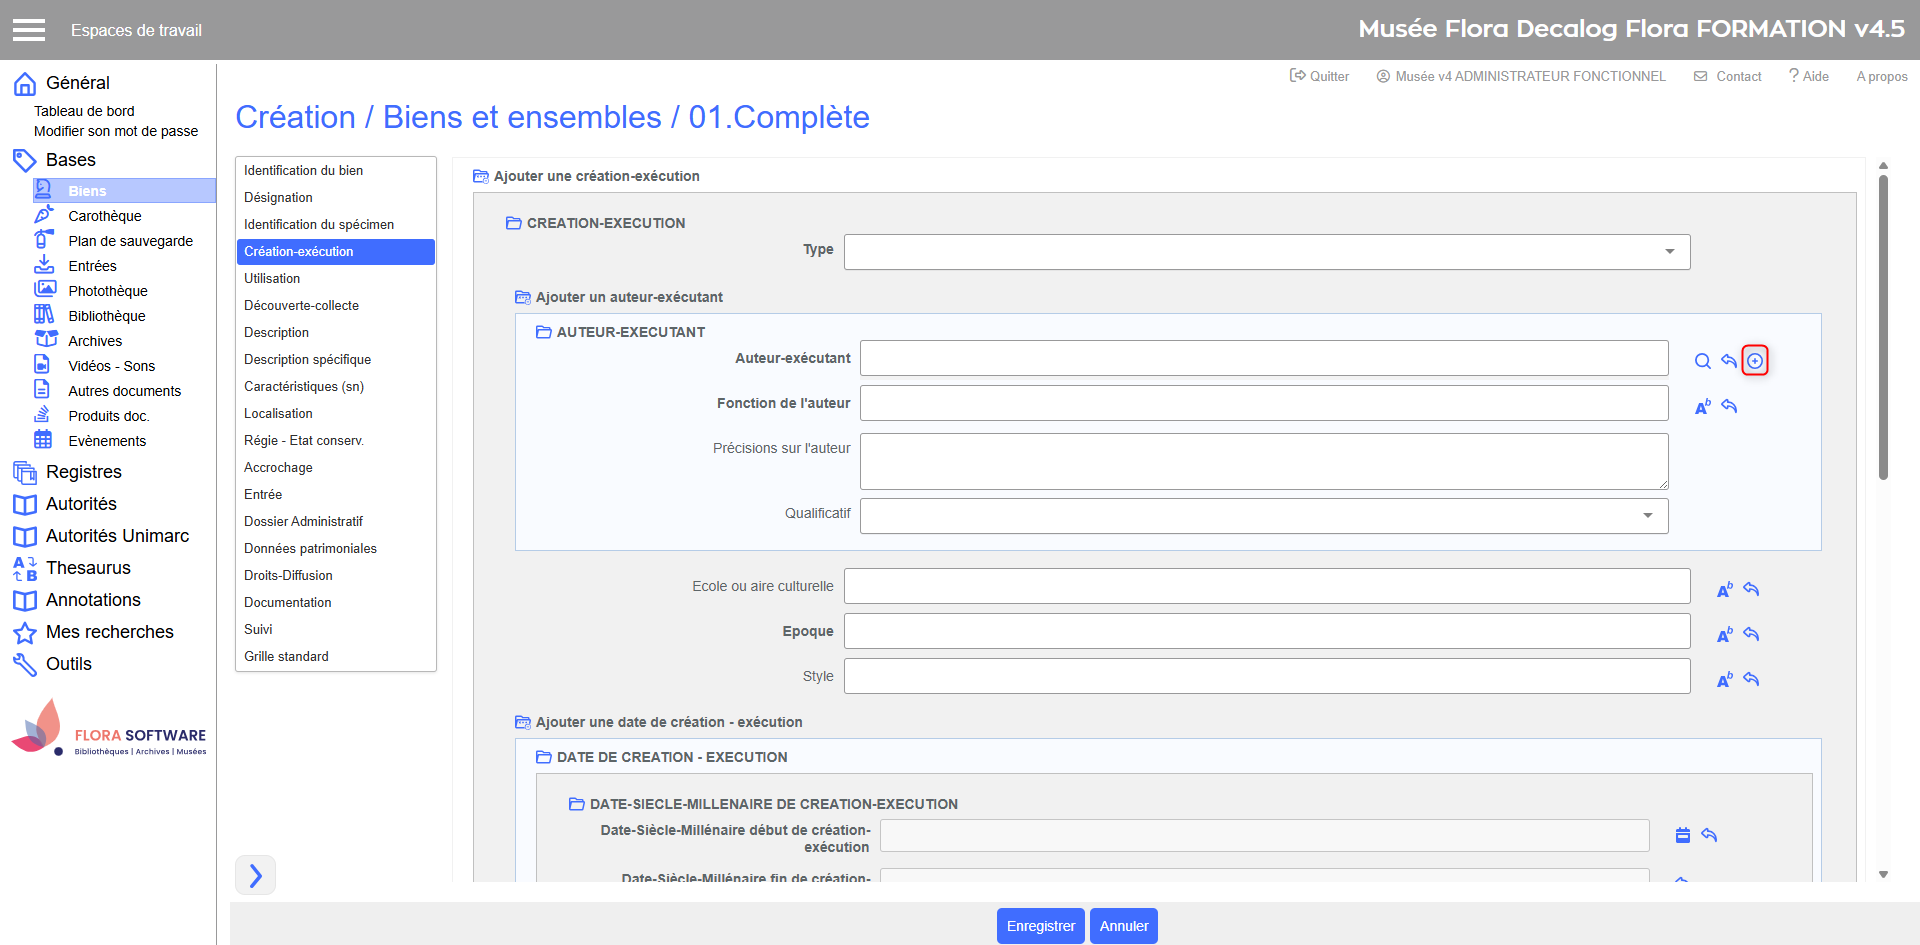1920x945 pixels.
Task: Open Thesaurus in the left menu
Action: (x=88, y=568)
